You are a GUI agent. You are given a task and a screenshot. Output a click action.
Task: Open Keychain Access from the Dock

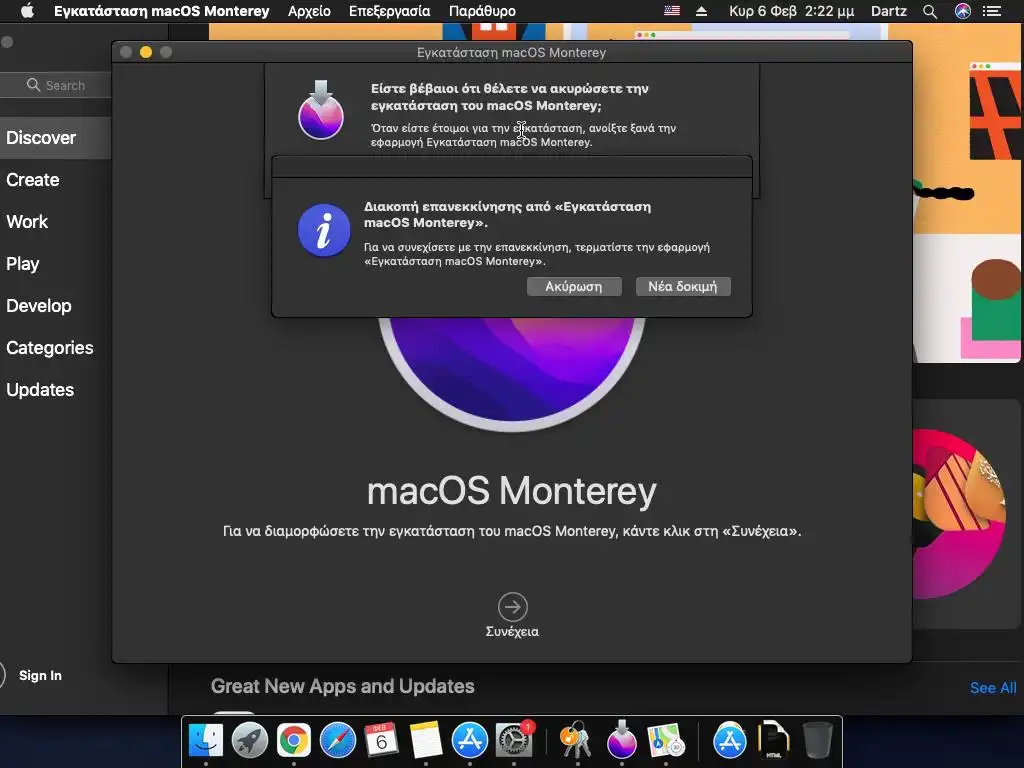576,741
